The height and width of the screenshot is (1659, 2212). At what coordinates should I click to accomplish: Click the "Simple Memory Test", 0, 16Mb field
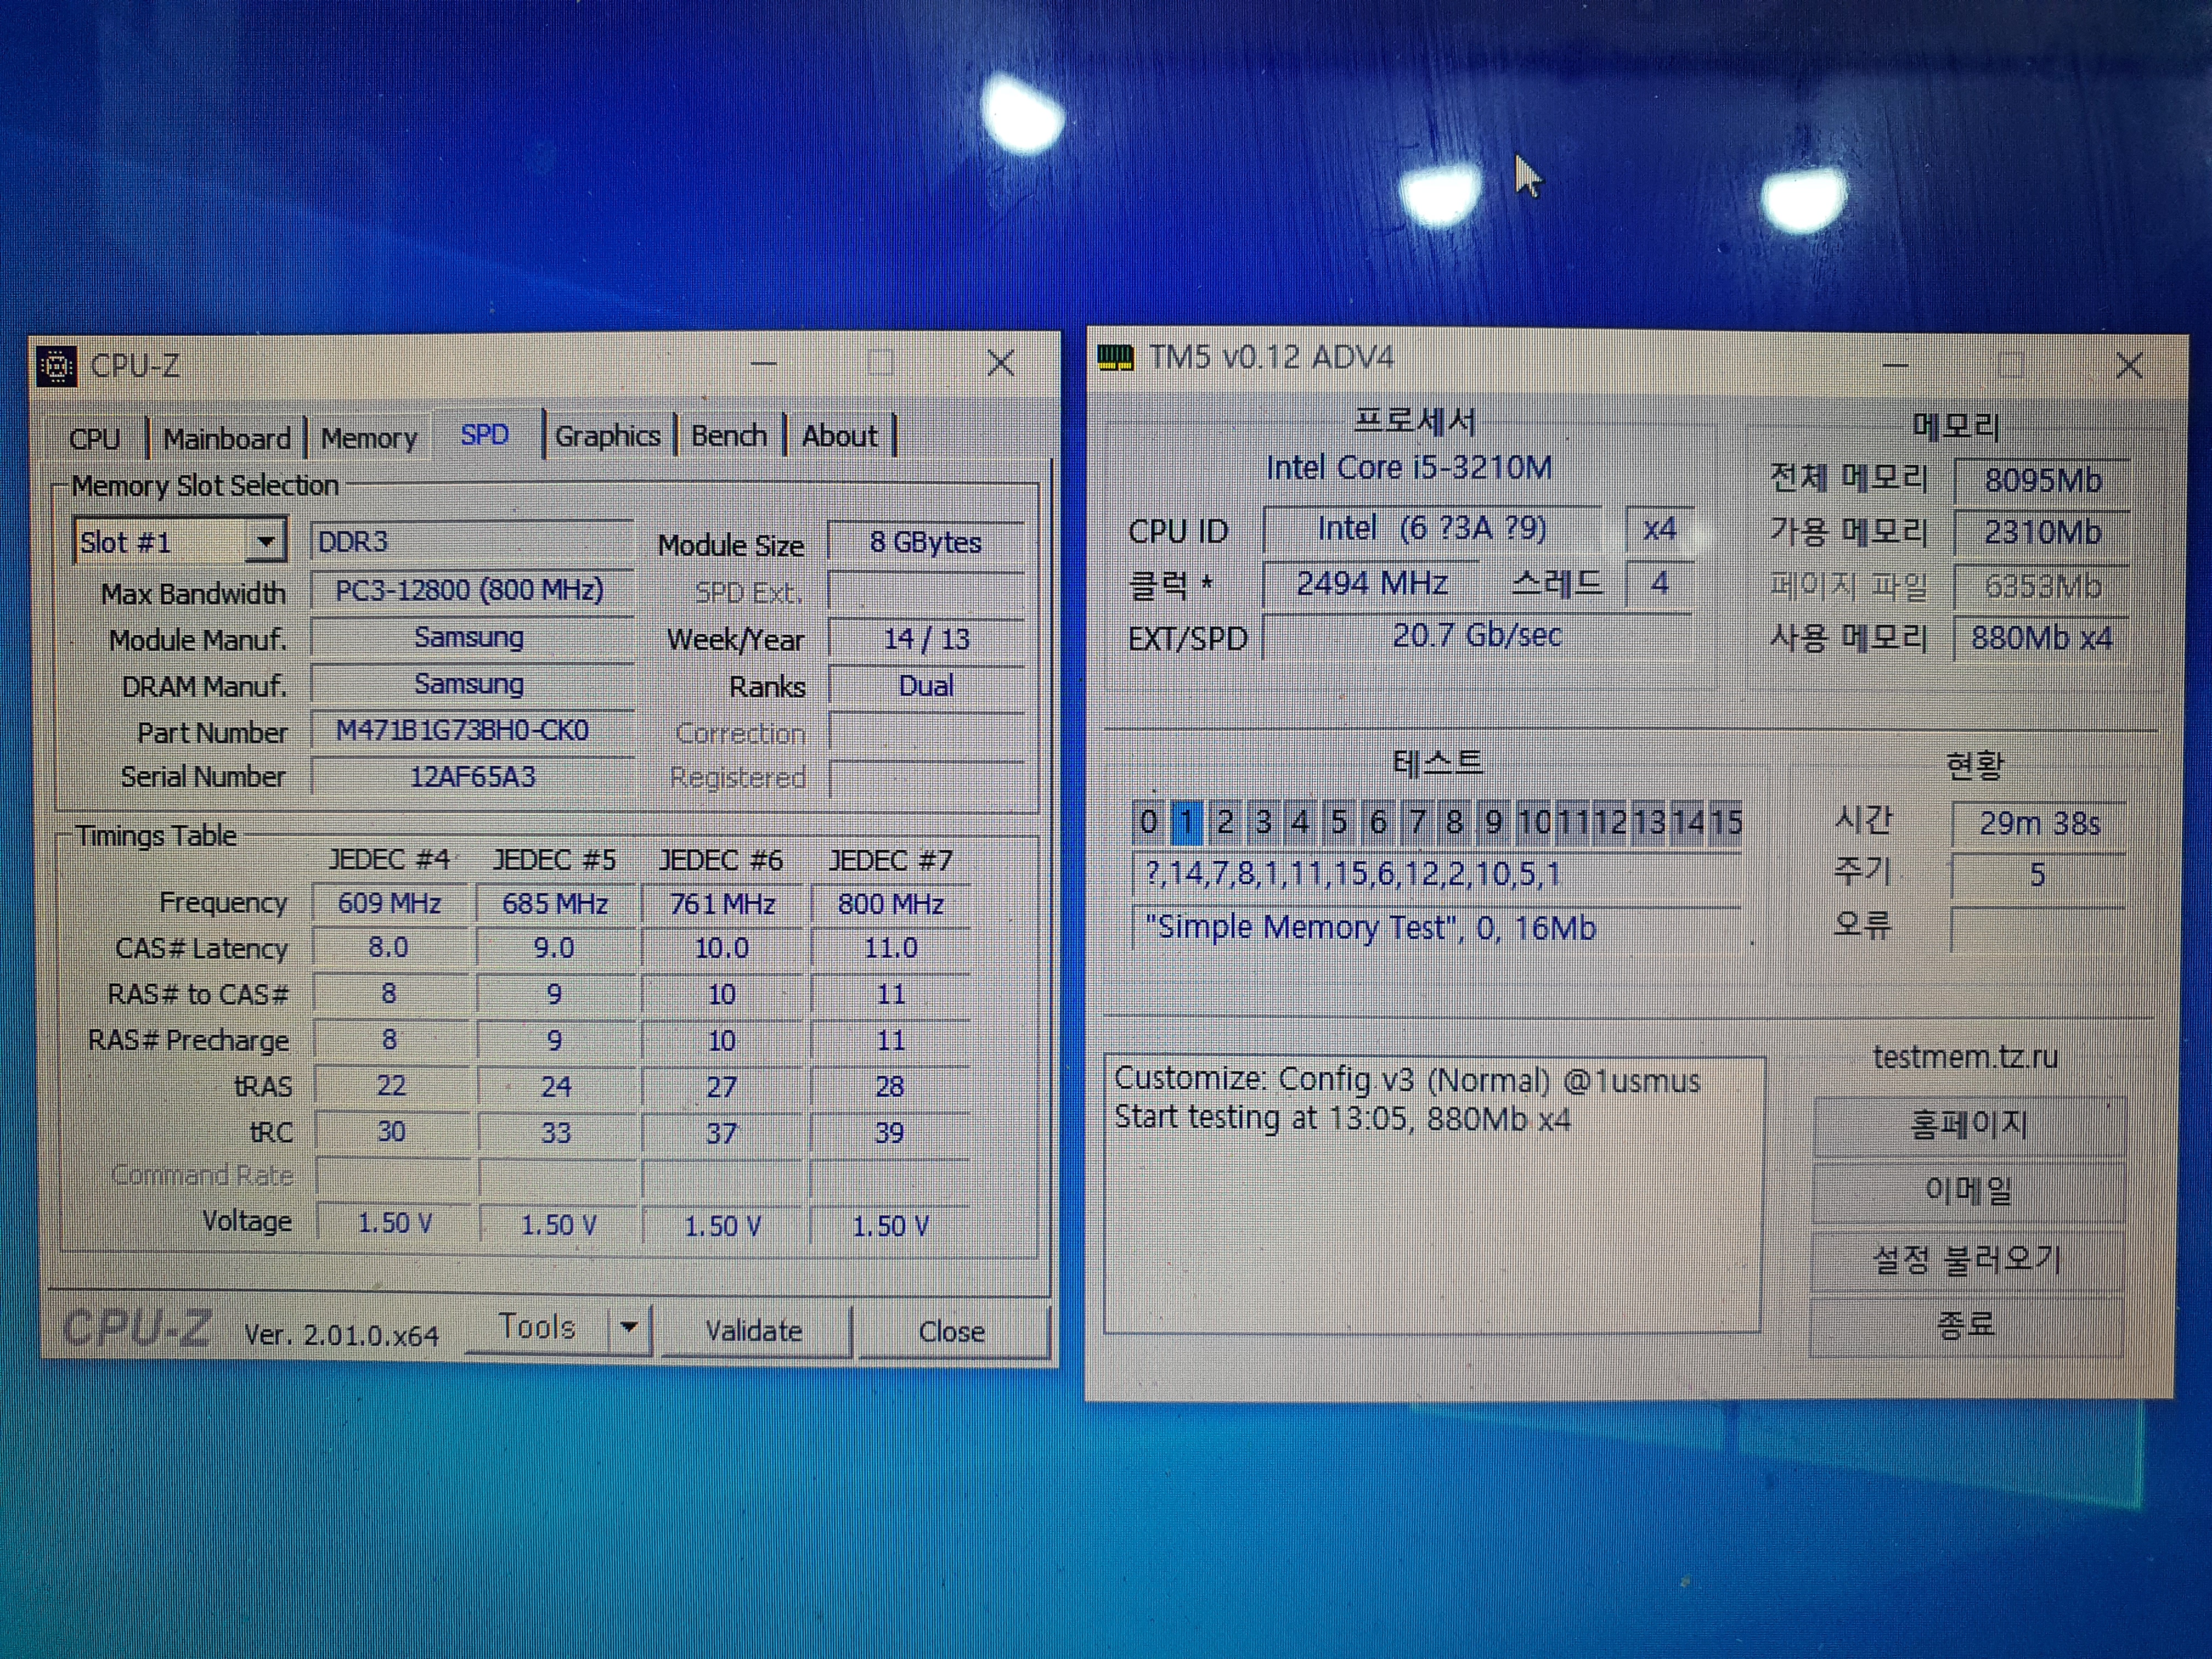[1436, 928]
